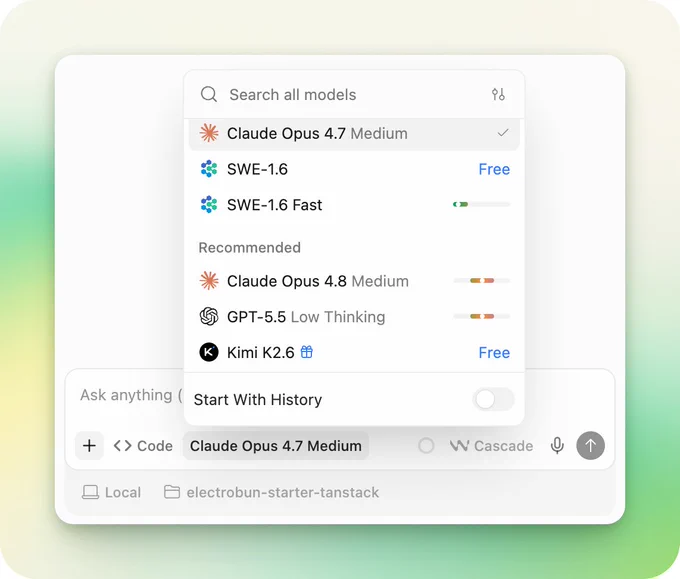Click the search magnifier icon
680x579 pixels.
click(x=209, y=94)
